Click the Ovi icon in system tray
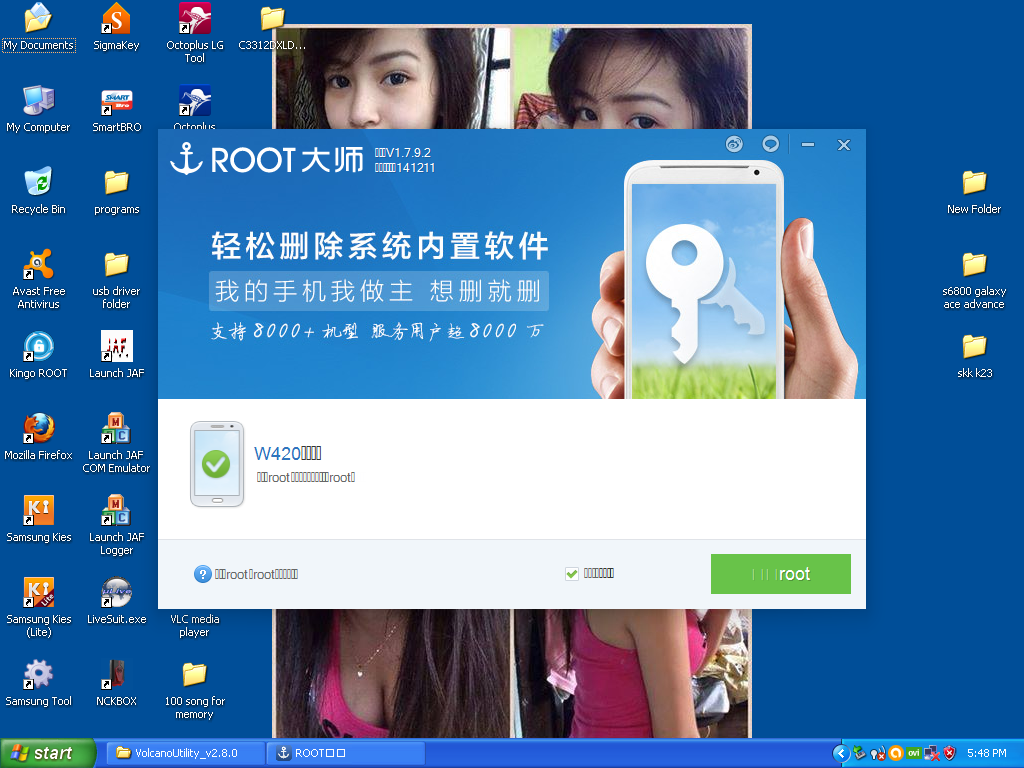Viewport: 1024px width, 768px height. pos(912,753)
